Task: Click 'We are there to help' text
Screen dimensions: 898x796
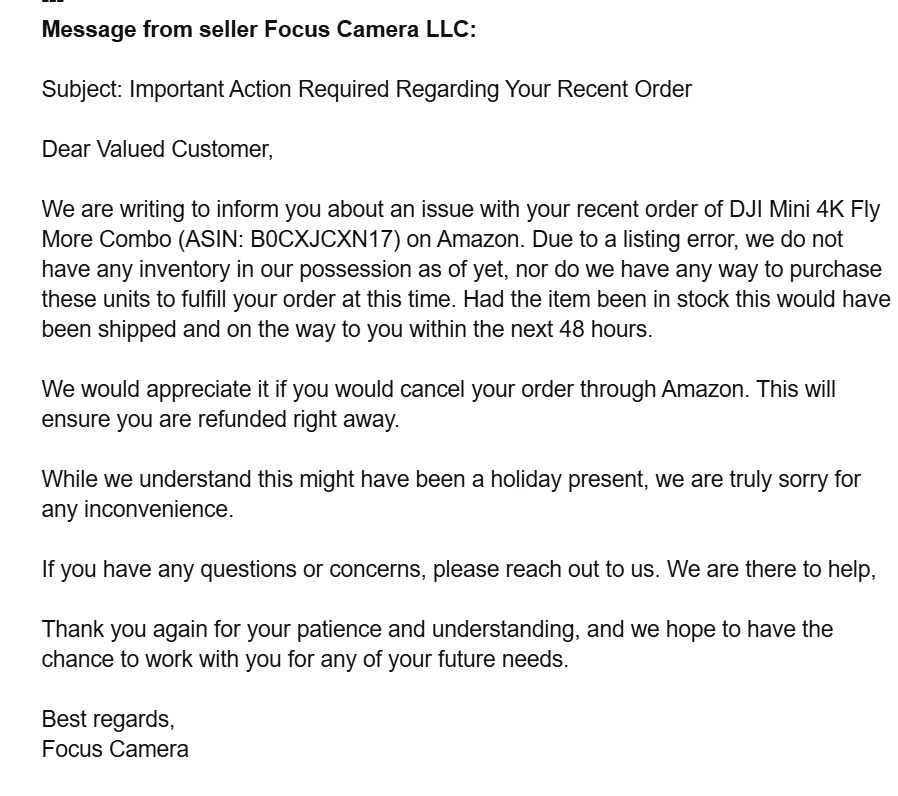Action: tap(771, 569)
